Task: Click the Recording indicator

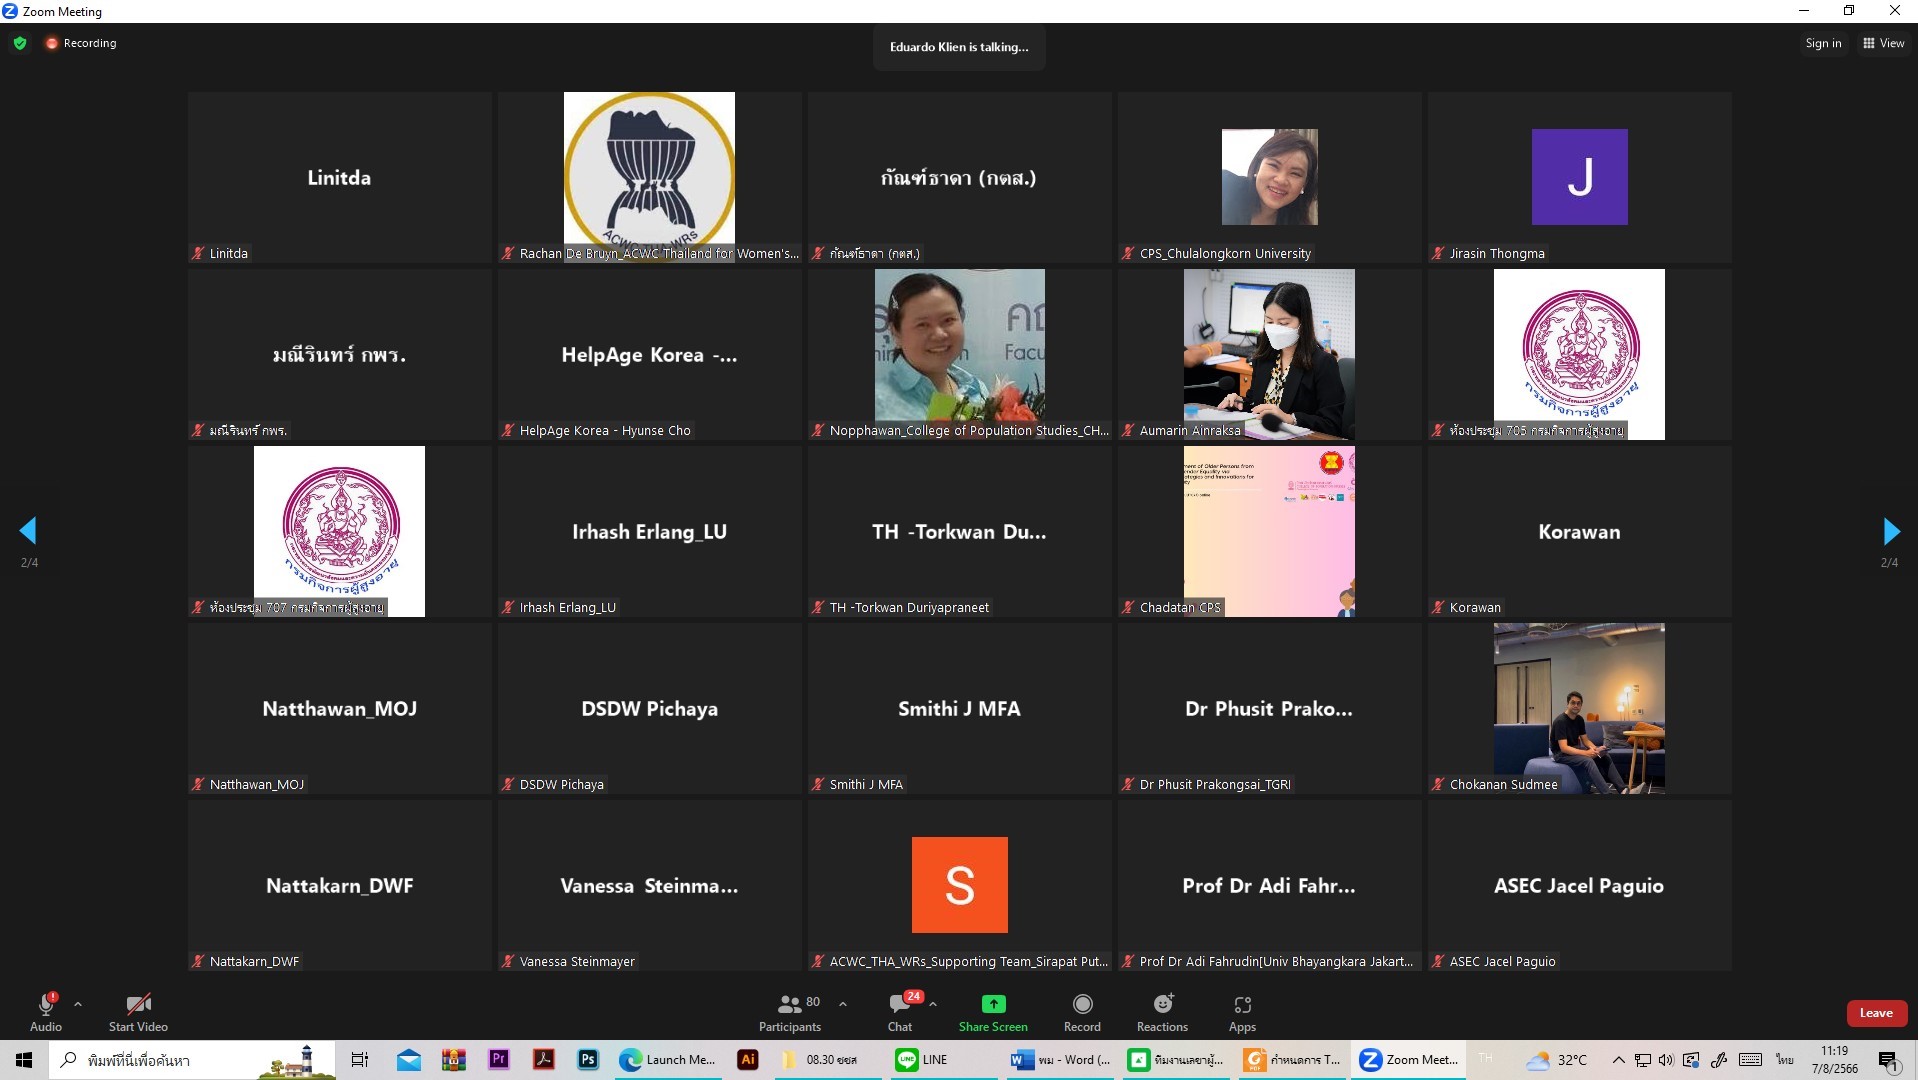Action: (81, 43)
